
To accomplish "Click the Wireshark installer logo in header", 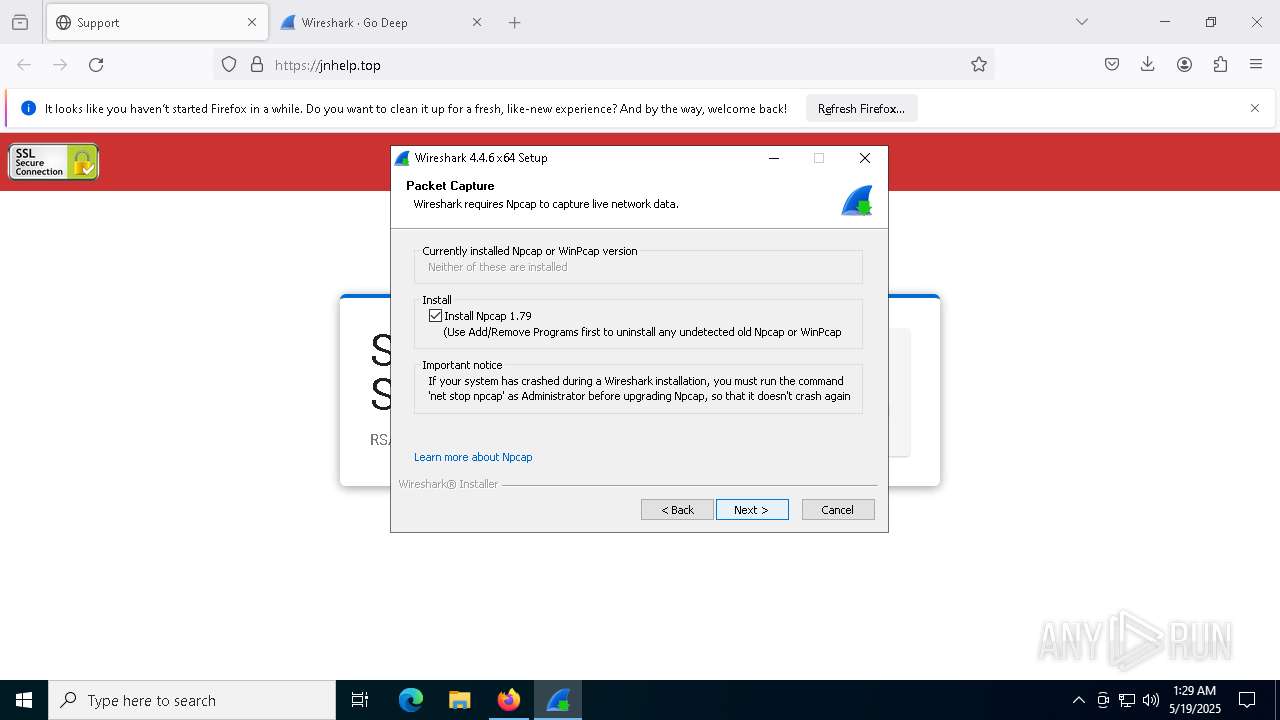I will 857,200.
